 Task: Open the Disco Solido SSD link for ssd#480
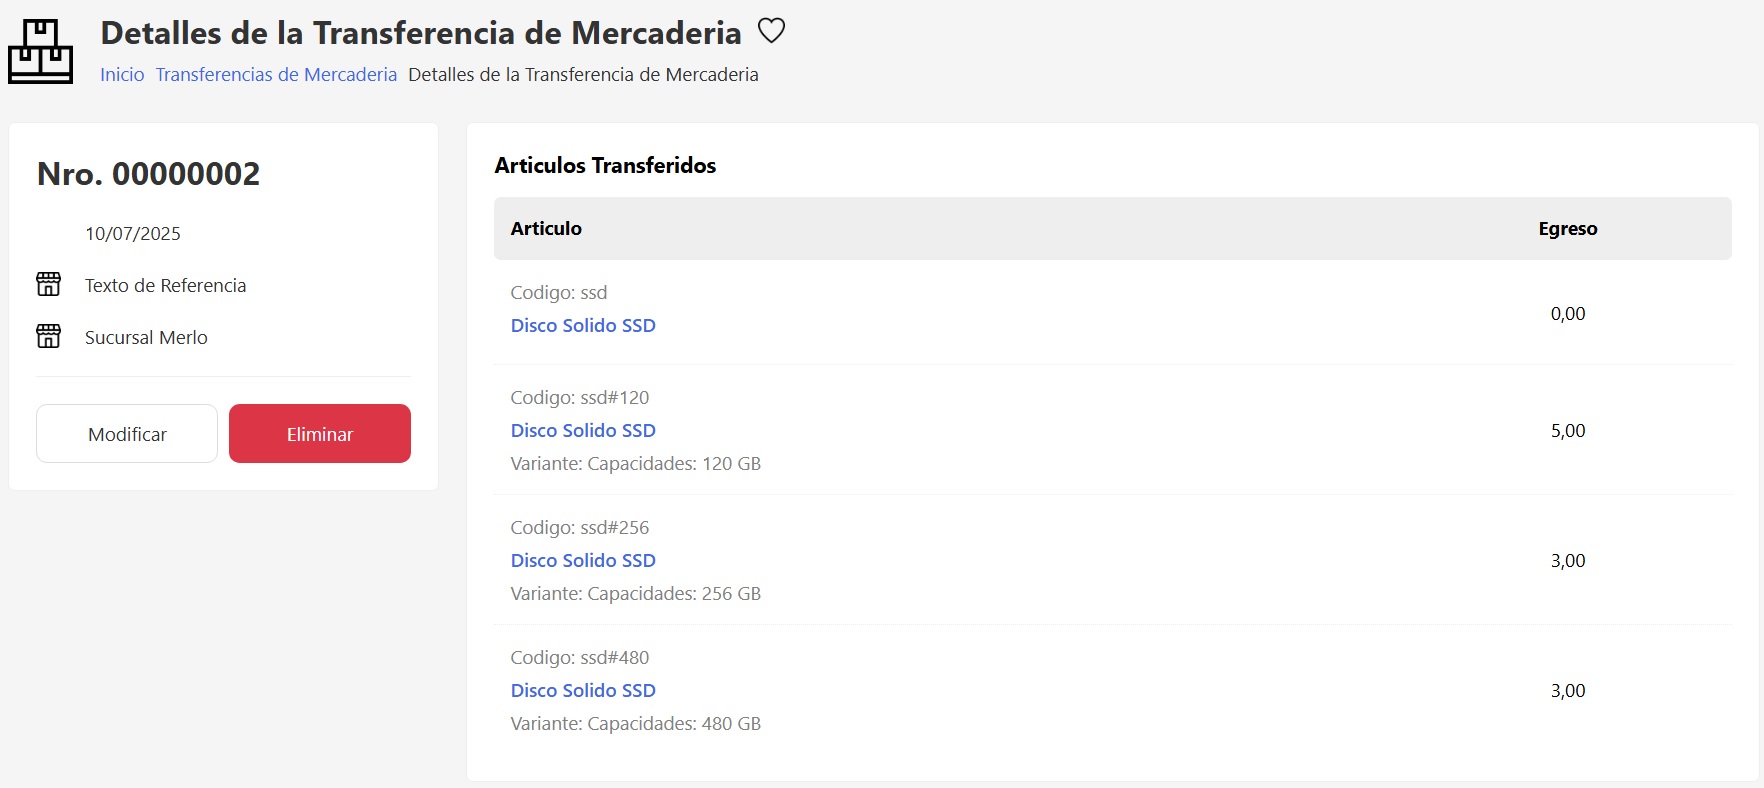coord(583,690)
